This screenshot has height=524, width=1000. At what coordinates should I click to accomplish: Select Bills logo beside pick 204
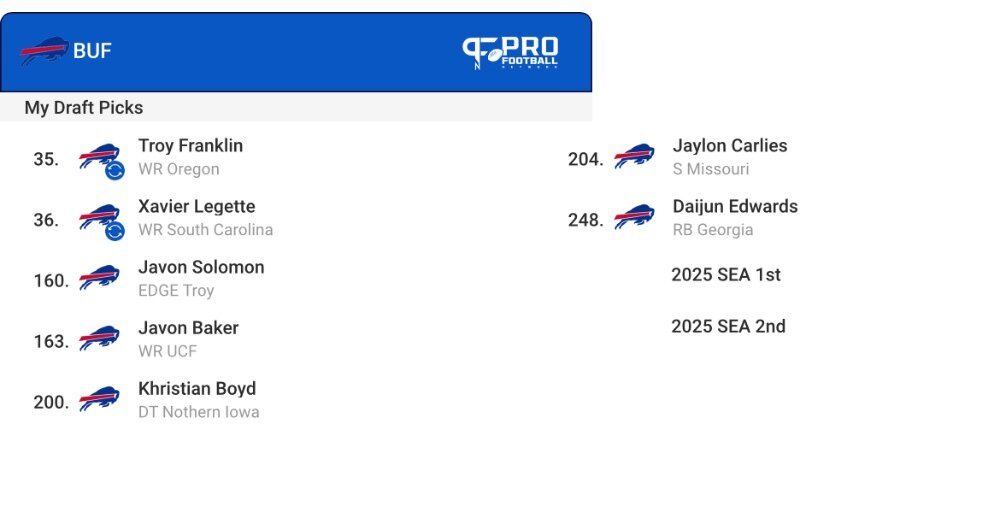click(634, 156)
